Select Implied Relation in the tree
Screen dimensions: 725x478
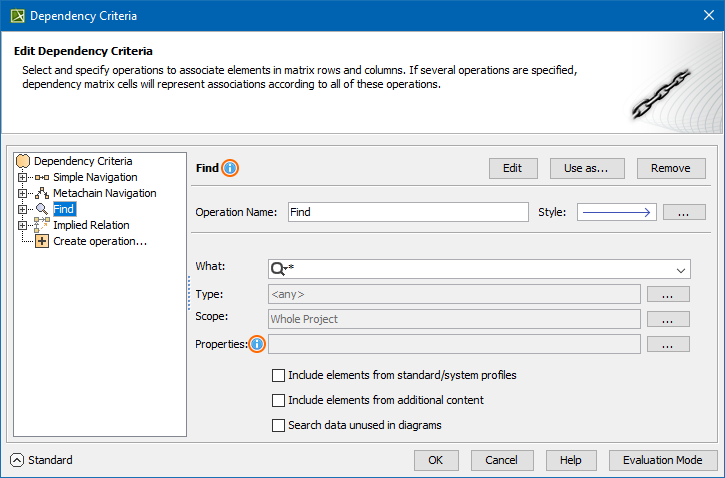click(x=91, y=225)
